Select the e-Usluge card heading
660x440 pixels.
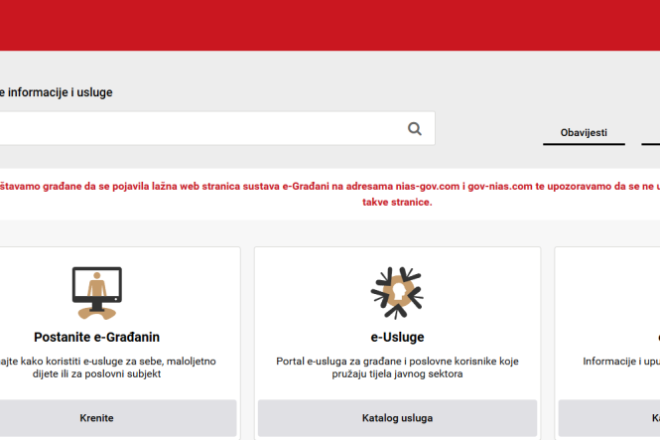click(x=397, y=337)
